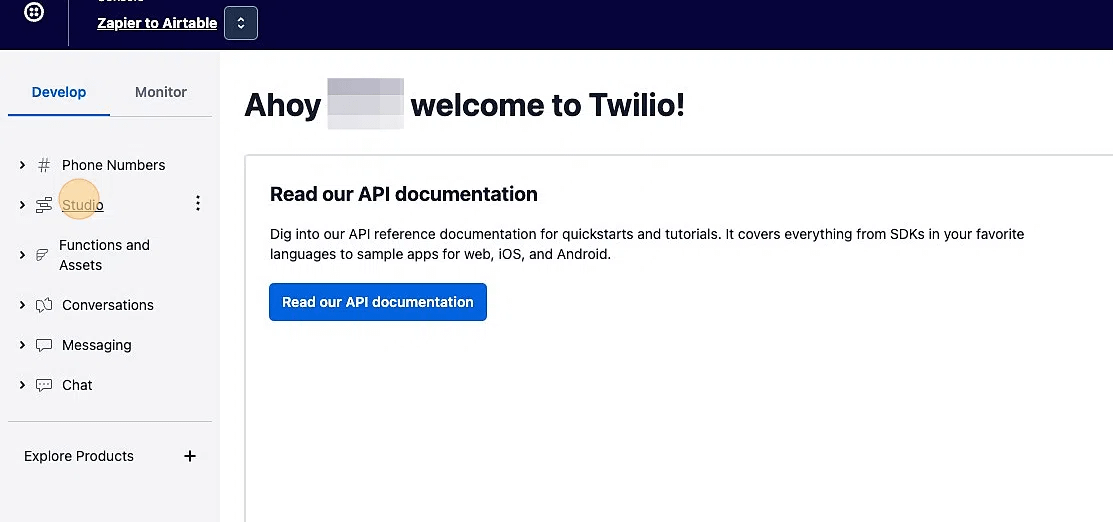Click the Functions and Assets icon
The image size is (1113, 522).
pyautogui.click(x=43, y=255)
